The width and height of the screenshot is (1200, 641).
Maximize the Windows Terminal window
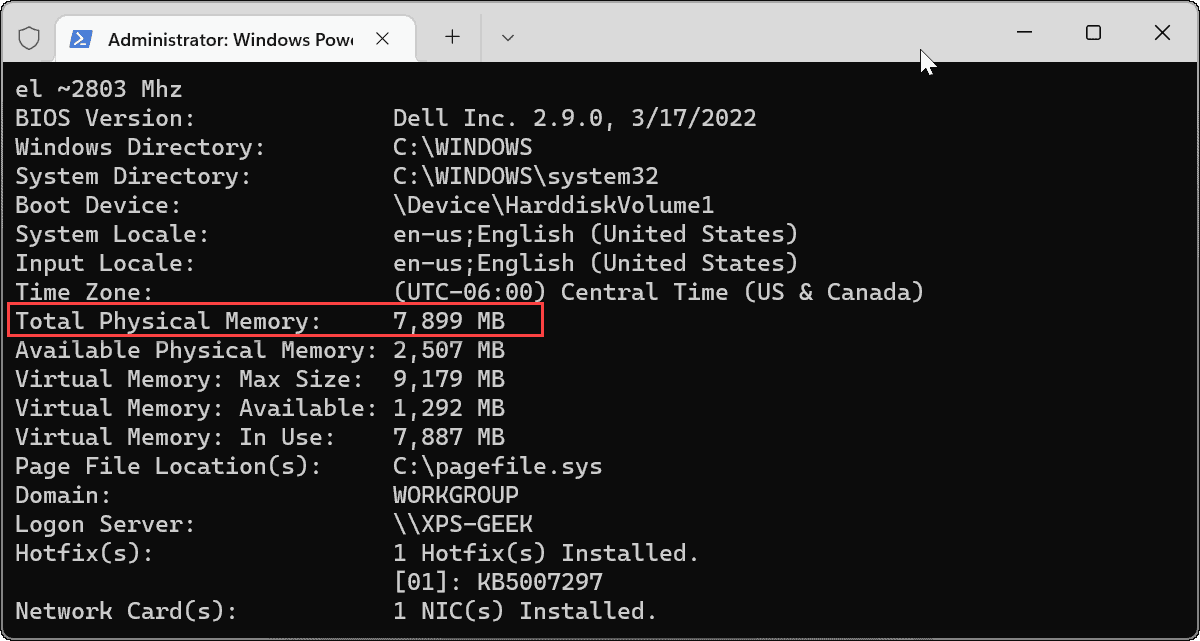click(x=1093, y=33)
